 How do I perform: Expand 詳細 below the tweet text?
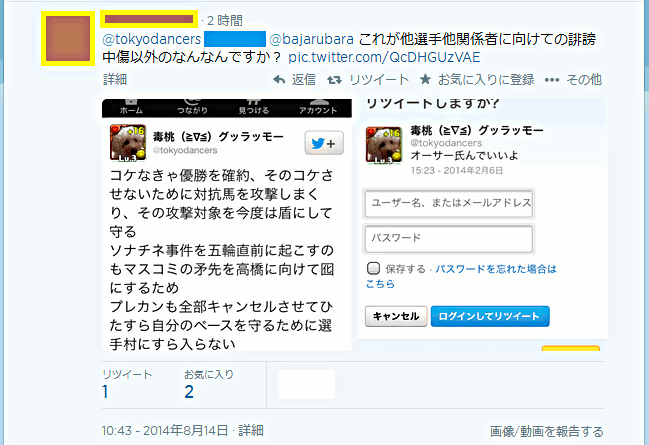click(115, 79)
